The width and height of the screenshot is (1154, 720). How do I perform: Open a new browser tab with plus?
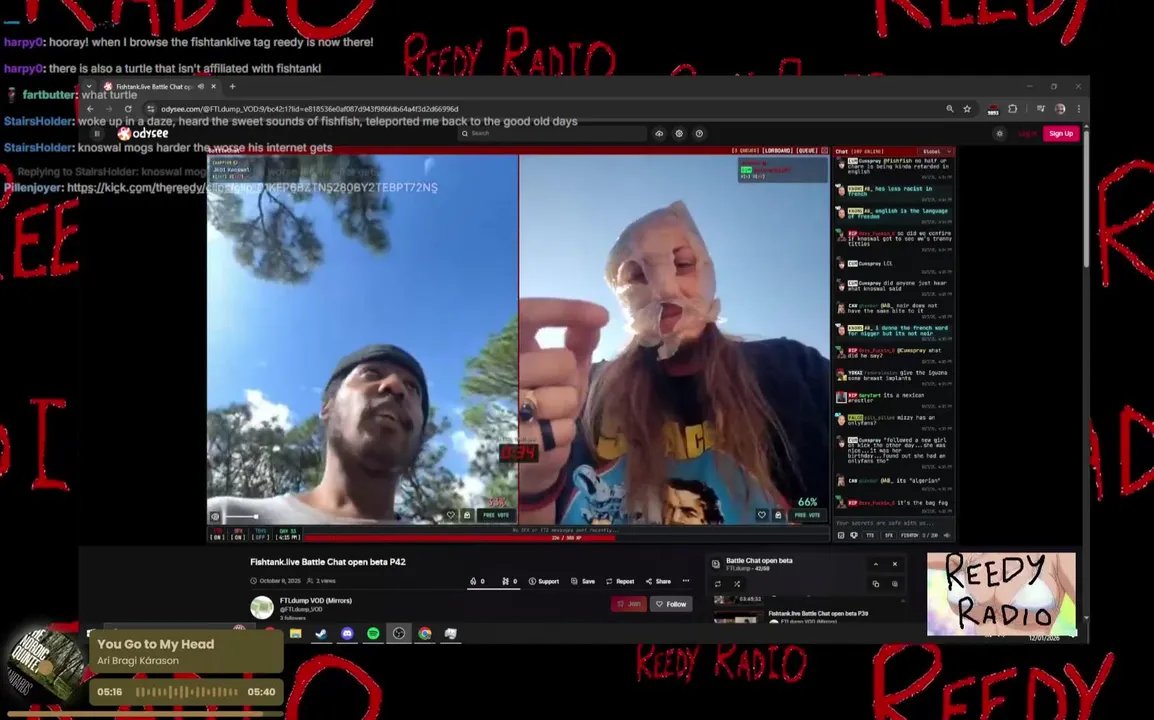tap(233, 86)
